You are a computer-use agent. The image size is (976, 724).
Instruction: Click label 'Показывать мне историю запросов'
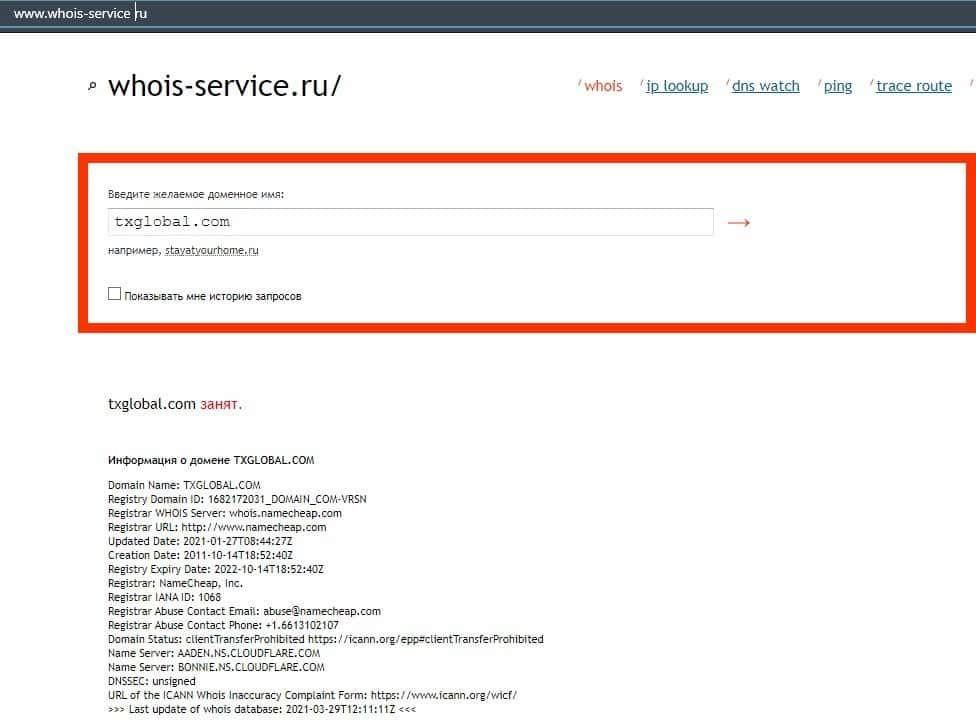(213, 296)
